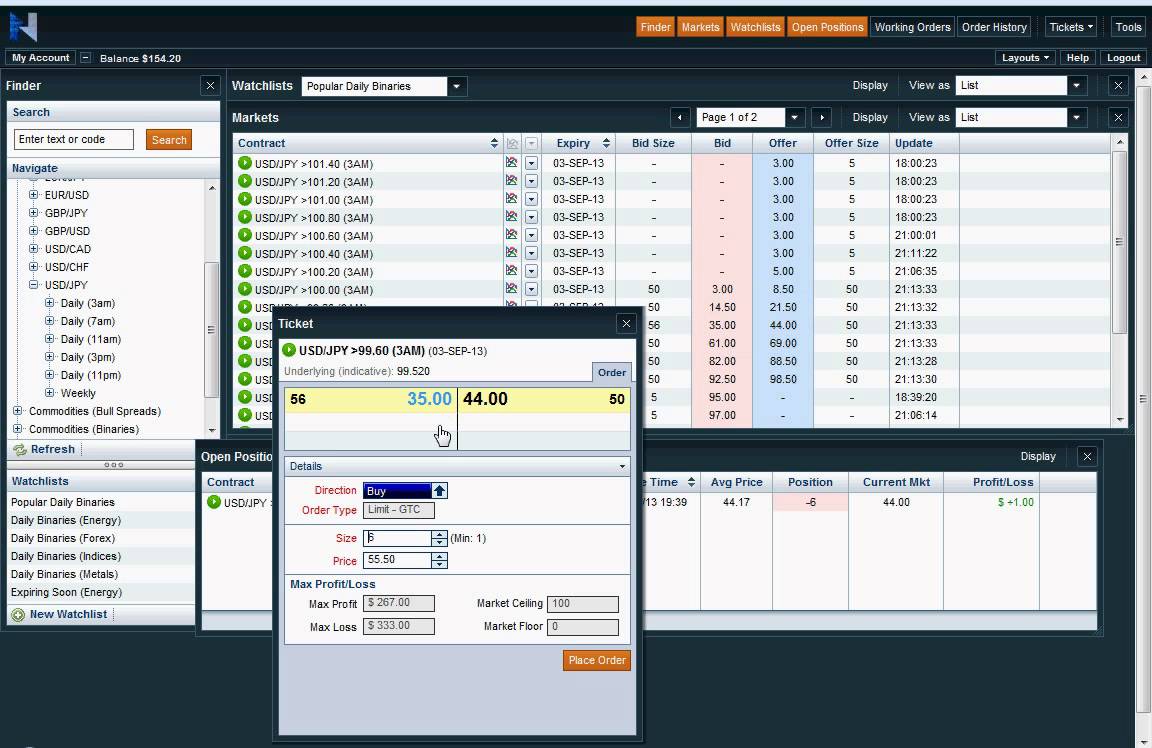Collapse account bar with minus icon
The width and height of the screenshot is (1152, 748).
point(85,57)
